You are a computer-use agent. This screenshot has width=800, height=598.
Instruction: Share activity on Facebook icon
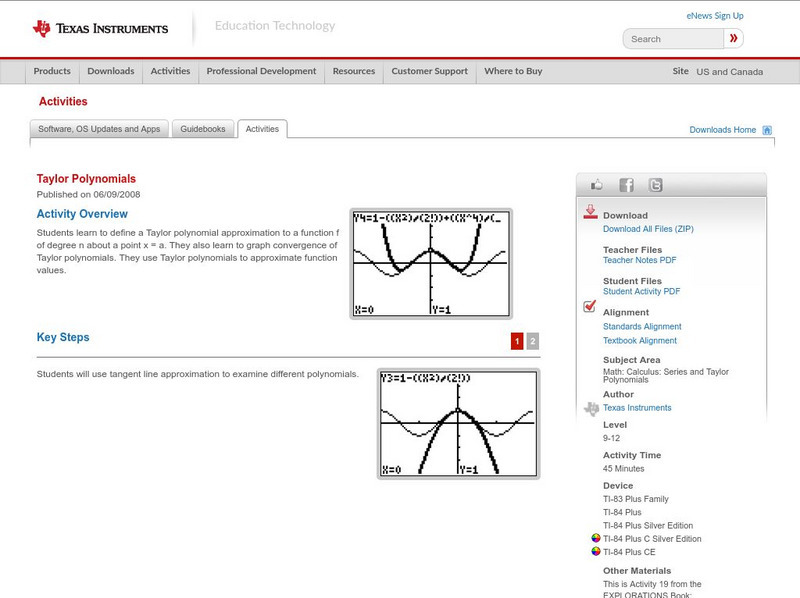[x=626, y=185]
